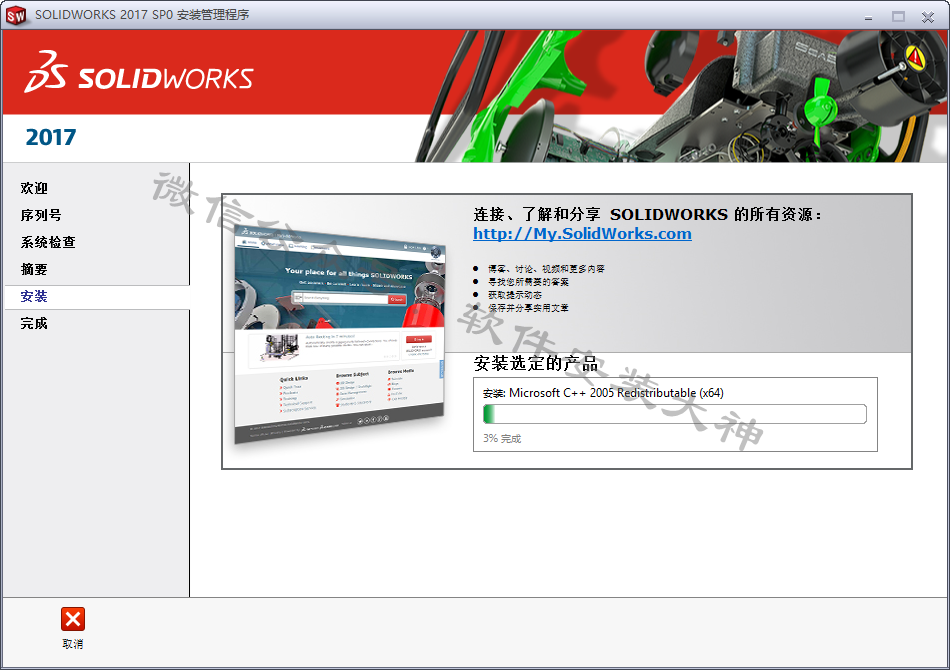Click the '博客、讨论、视频和更多内容' bullet

pyautogui.click(x=546, y=269)
